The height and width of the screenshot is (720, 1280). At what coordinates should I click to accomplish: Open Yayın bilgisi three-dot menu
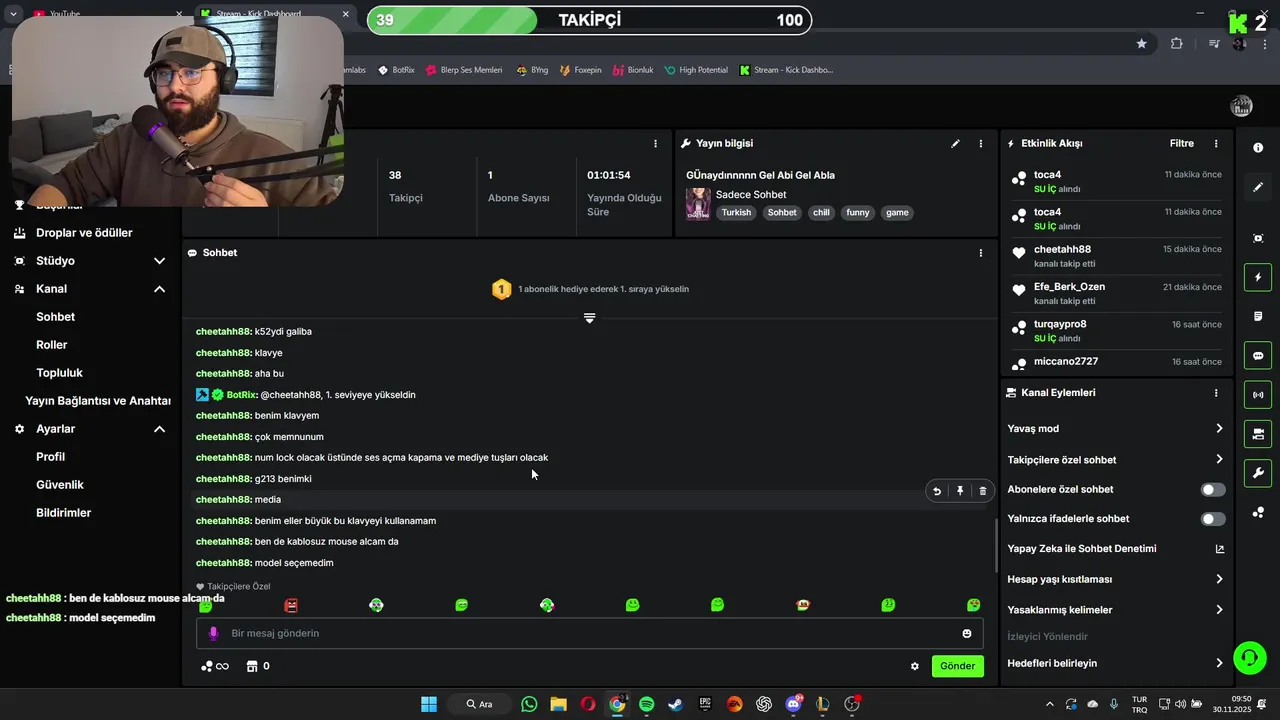click(x=981, y=144)
